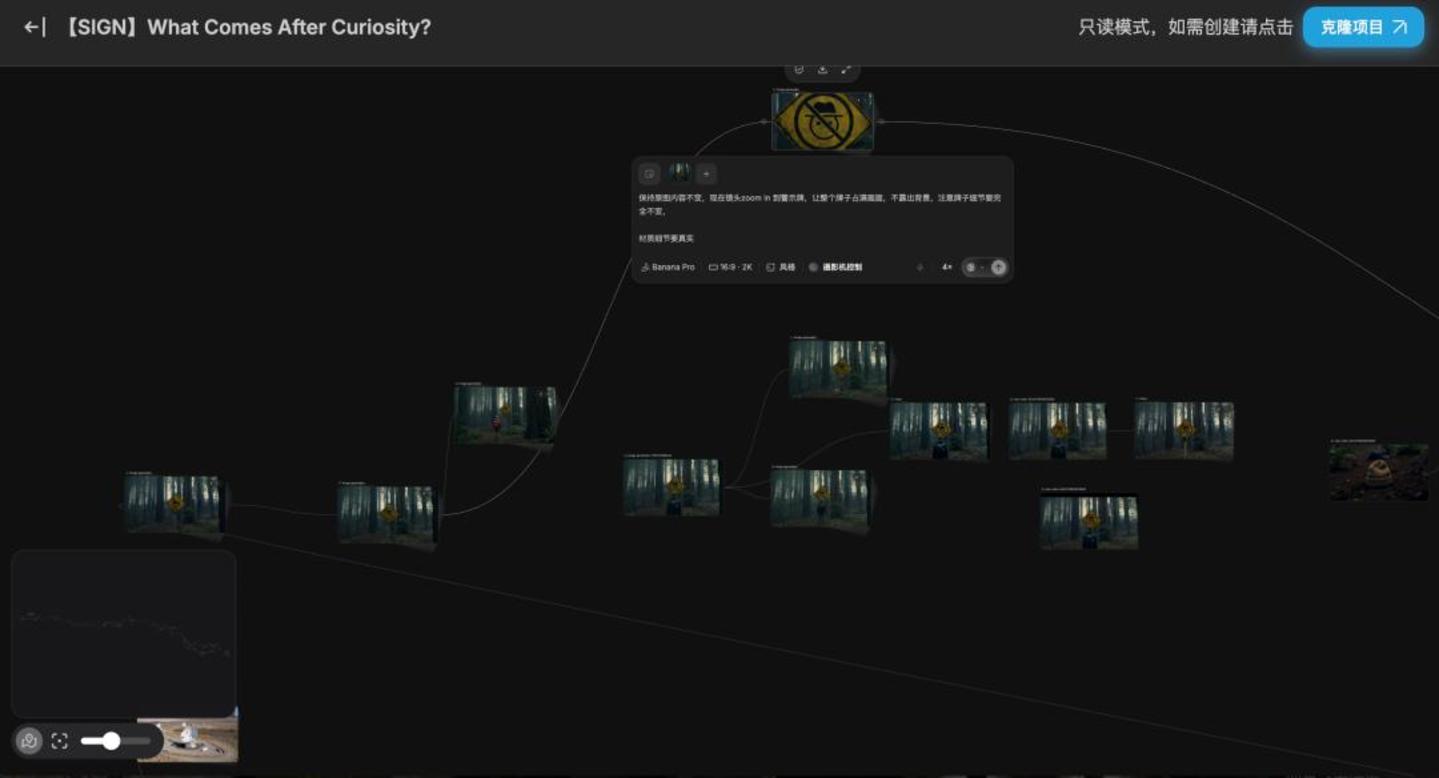Open the 风格 style selector

[x=781, y=267]
